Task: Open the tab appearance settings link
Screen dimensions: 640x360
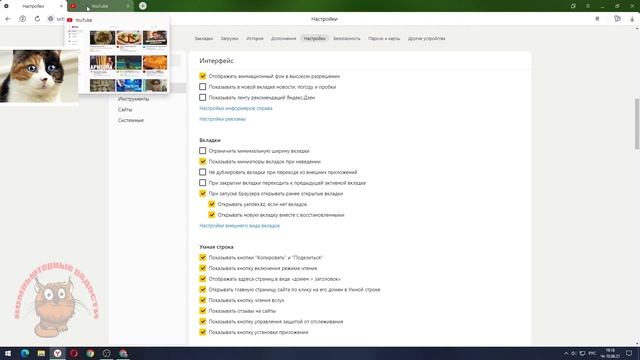Action: tap(240, 225)
